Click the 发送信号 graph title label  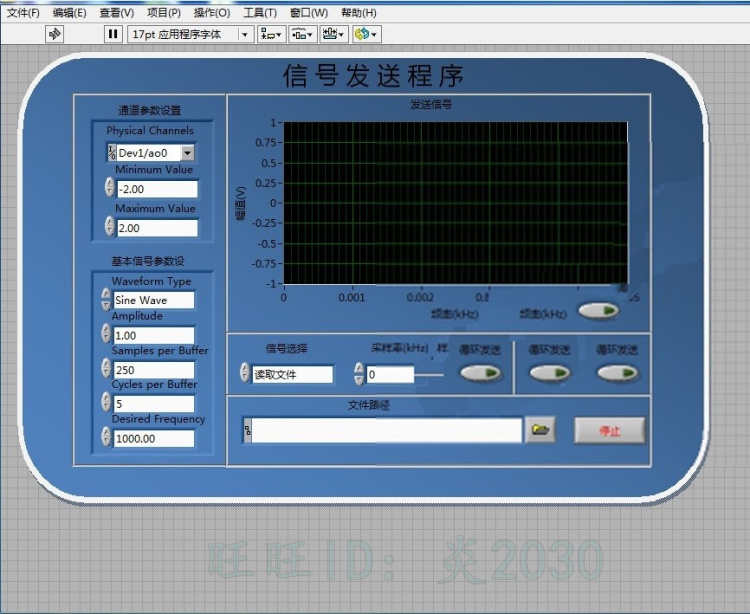click(431, 104)
